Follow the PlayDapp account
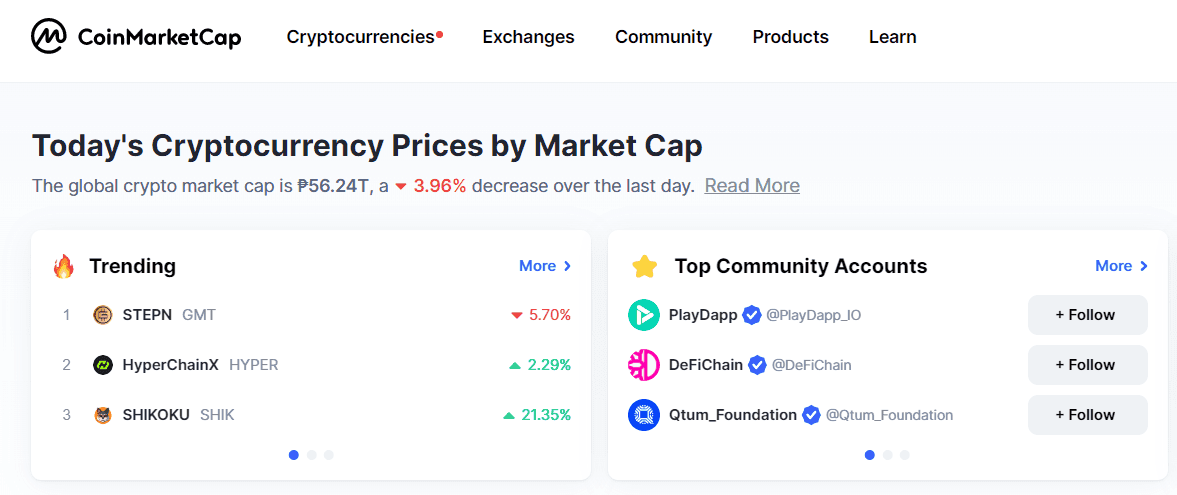1177x495 pixels. (x=1087, y=315)
